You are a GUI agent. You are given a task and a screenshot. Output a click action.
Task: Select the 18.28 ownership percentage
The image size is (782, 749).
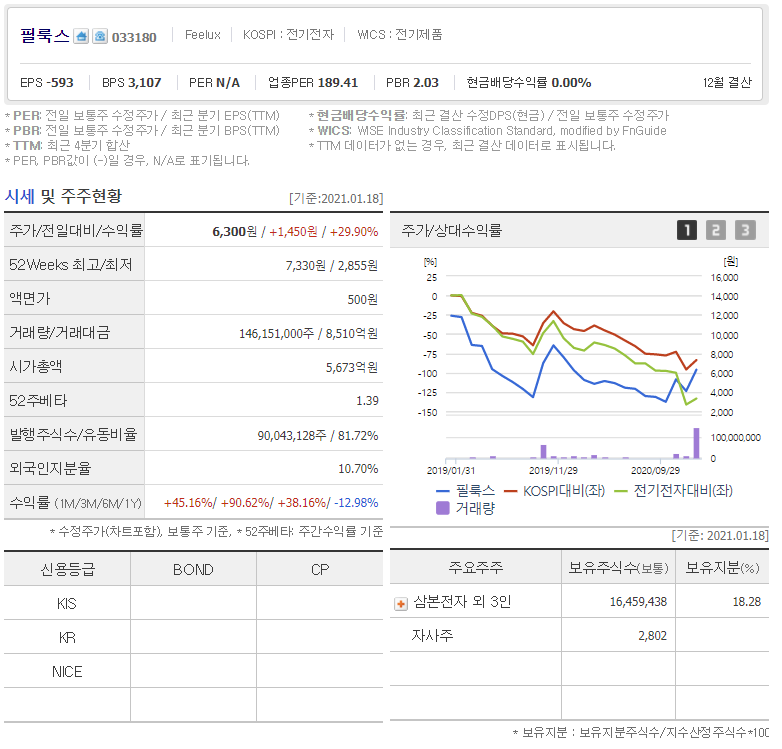pos(747,602)
